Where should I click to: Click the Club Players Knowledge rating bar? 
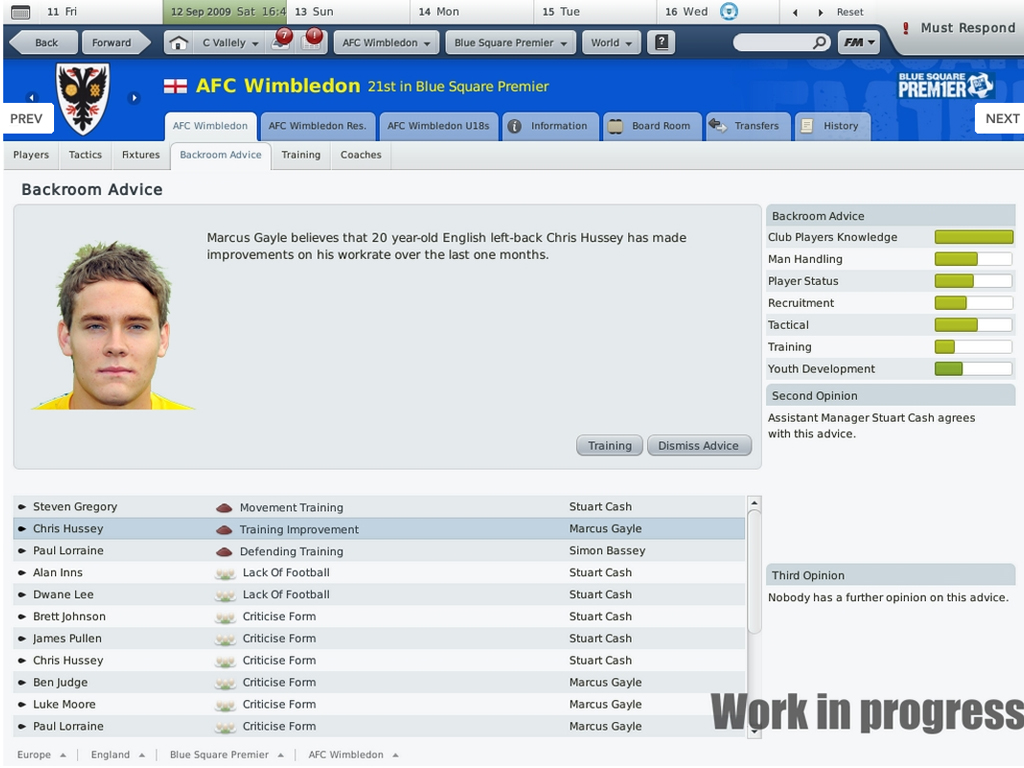973,237
